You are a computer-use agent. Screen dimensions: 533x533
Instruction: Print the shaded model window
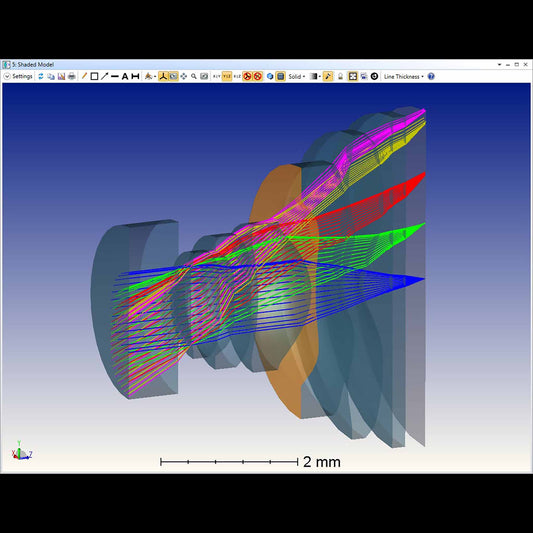point(71,76)
